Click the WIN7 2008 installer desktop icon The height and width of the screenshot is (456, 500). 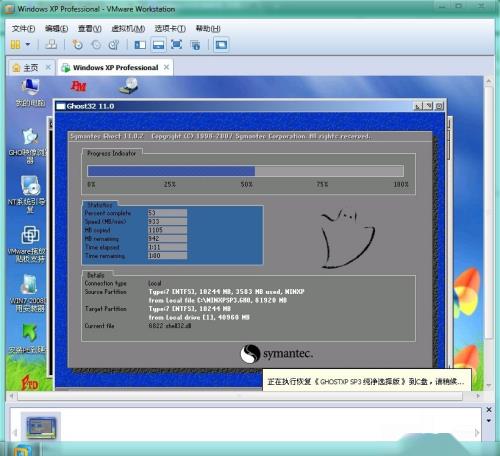(x=28, y=293)
